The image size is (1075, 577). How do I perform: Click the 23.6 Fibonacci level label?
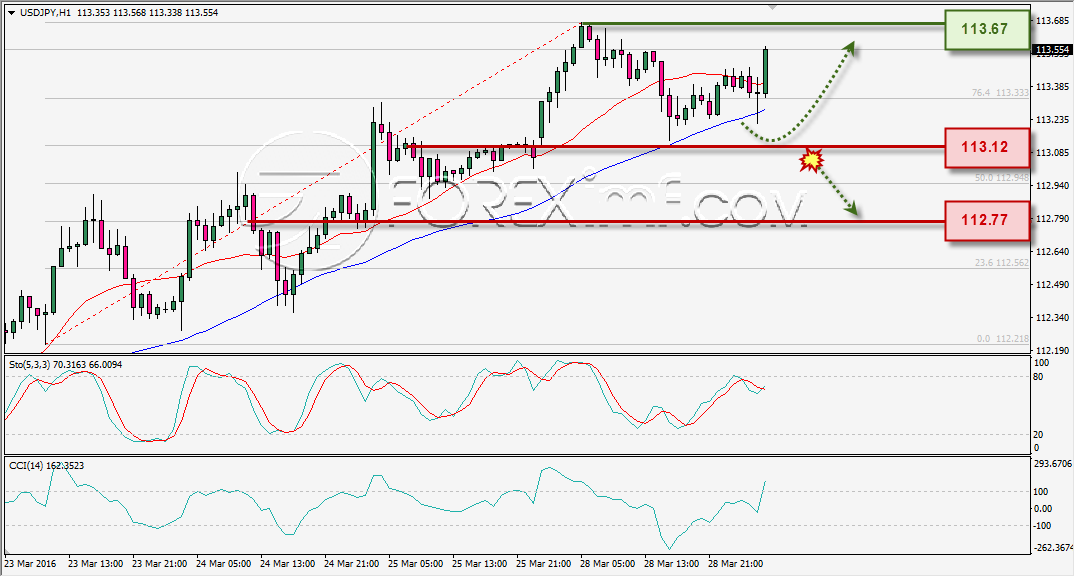[x=1001, y=262]
